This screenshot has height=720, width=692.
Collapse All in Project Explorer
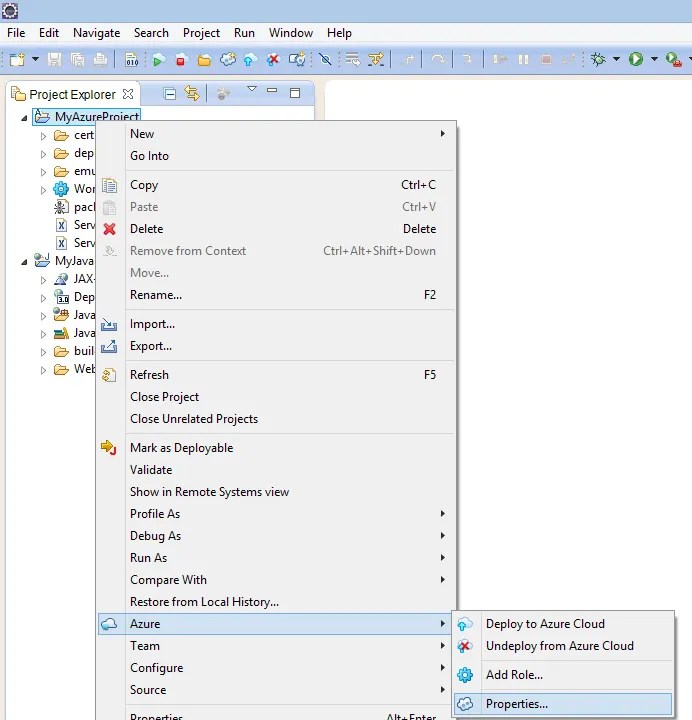pos(170,94)
